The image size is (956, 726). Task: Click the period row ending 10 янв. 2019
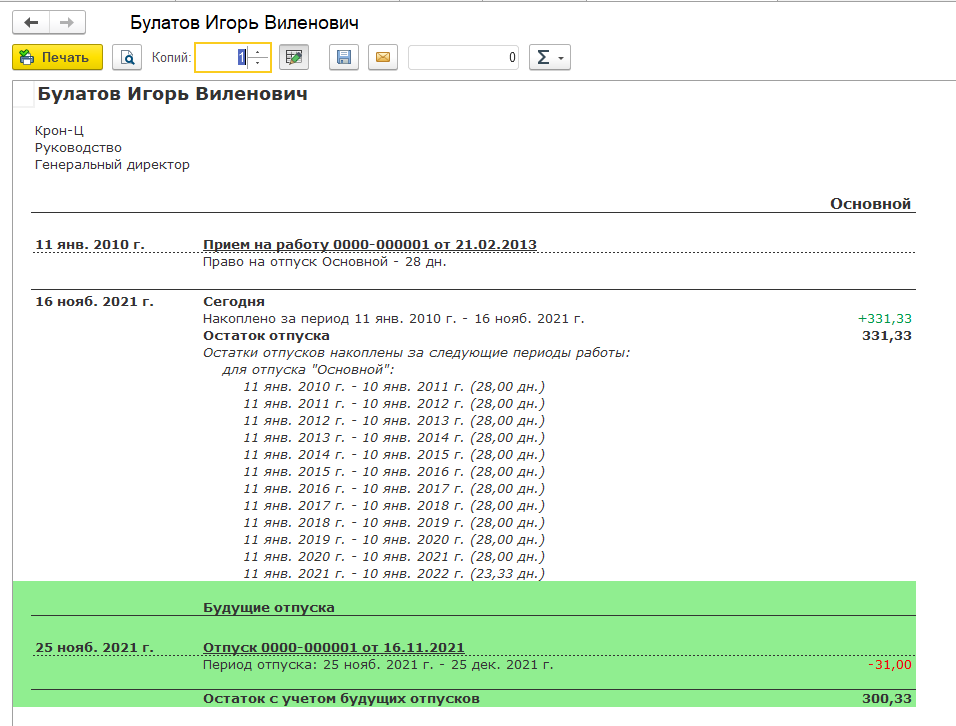(x=394, y=522)
